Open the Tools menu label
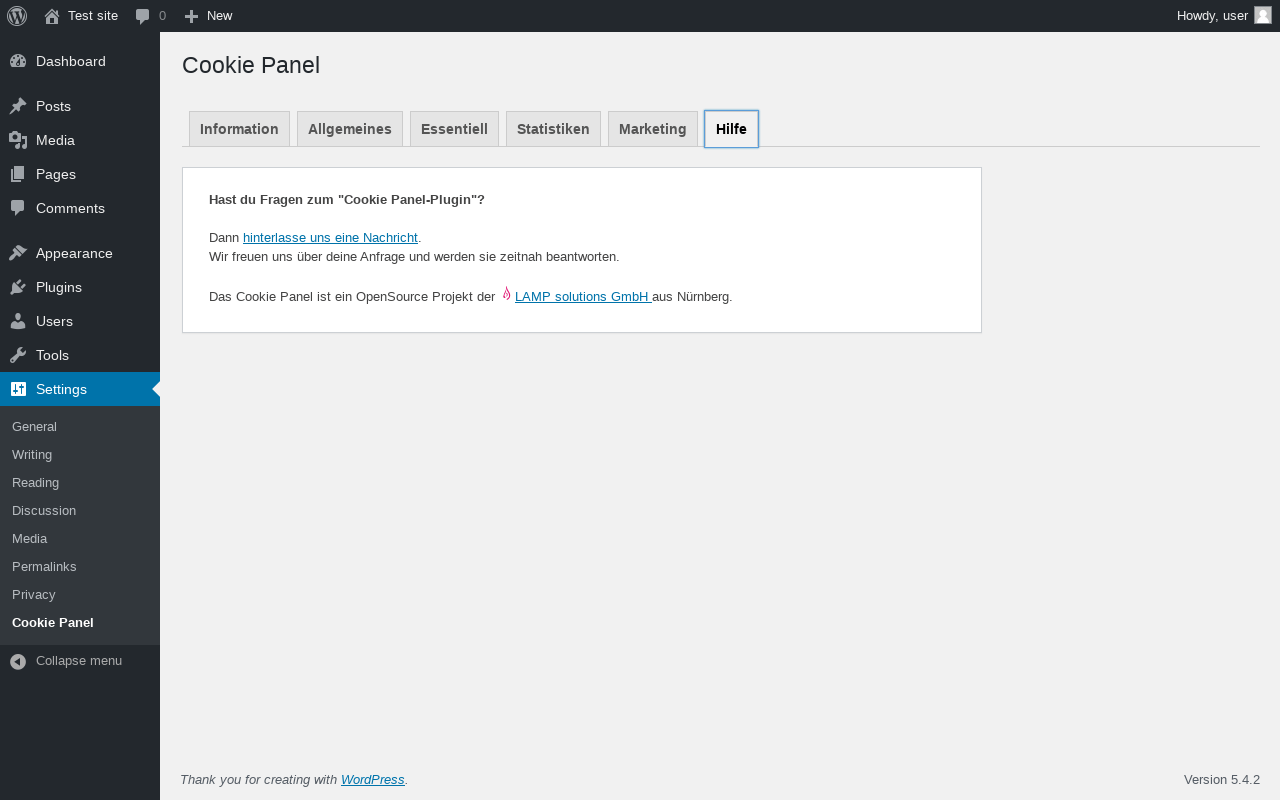 52,355
